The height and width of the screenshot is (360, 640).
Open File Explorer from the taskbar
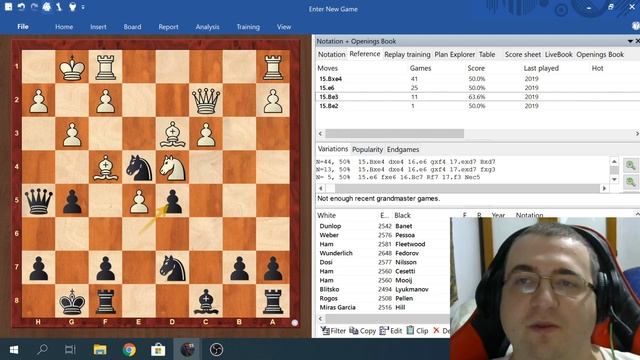click(100, 350)
